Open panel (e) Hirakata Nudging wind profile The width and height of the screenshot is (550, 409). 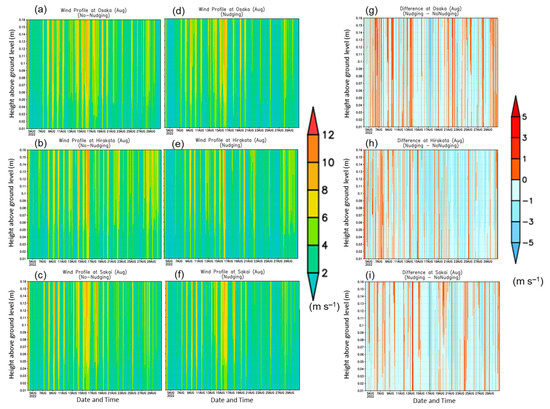coord(231,204)
